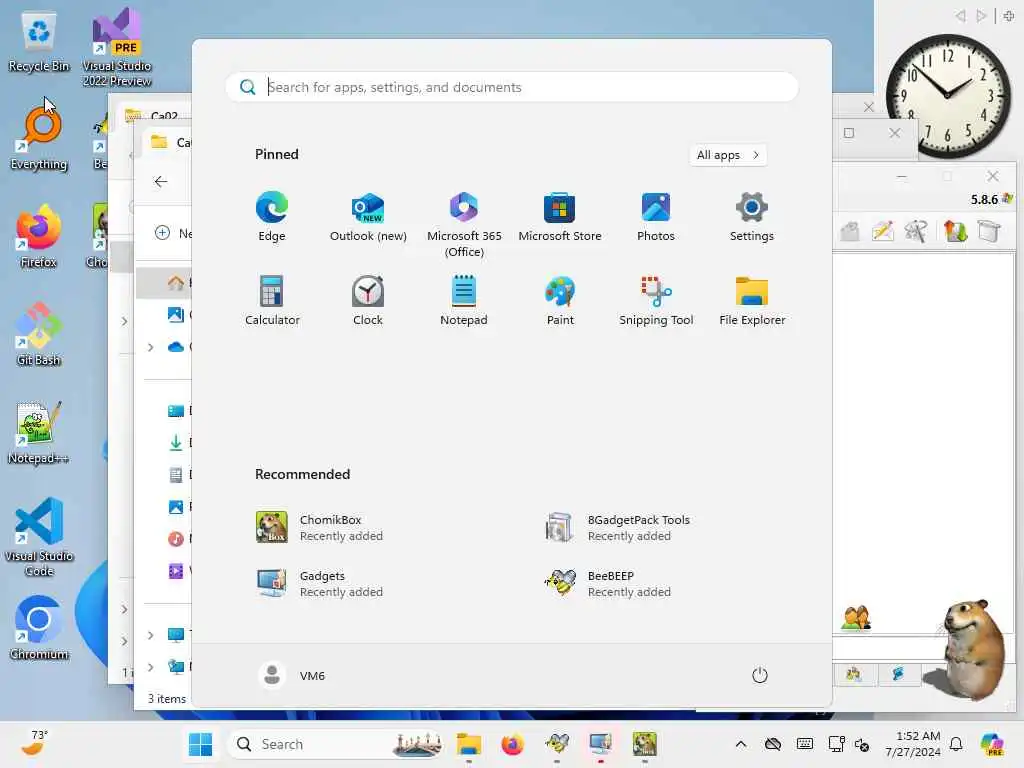1024x768 pixels.
Task: Select Visual Studio Code desktop shortcut
Action: pos(39,537)
